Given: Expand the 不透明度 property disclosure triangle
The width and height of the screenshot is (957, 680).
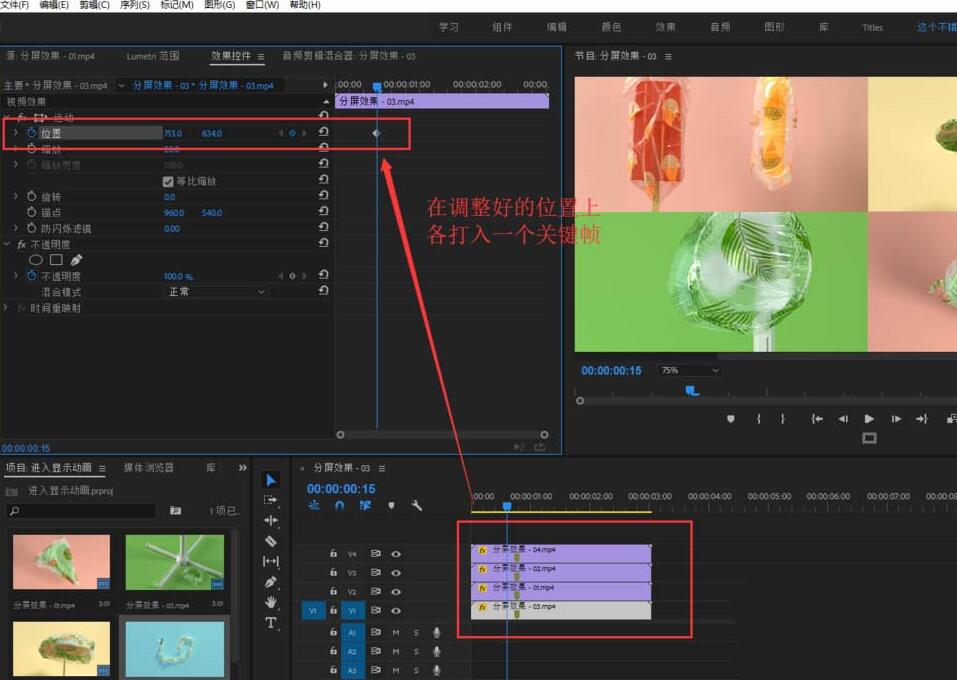Looking at the screenshot, I should point(15,275).
